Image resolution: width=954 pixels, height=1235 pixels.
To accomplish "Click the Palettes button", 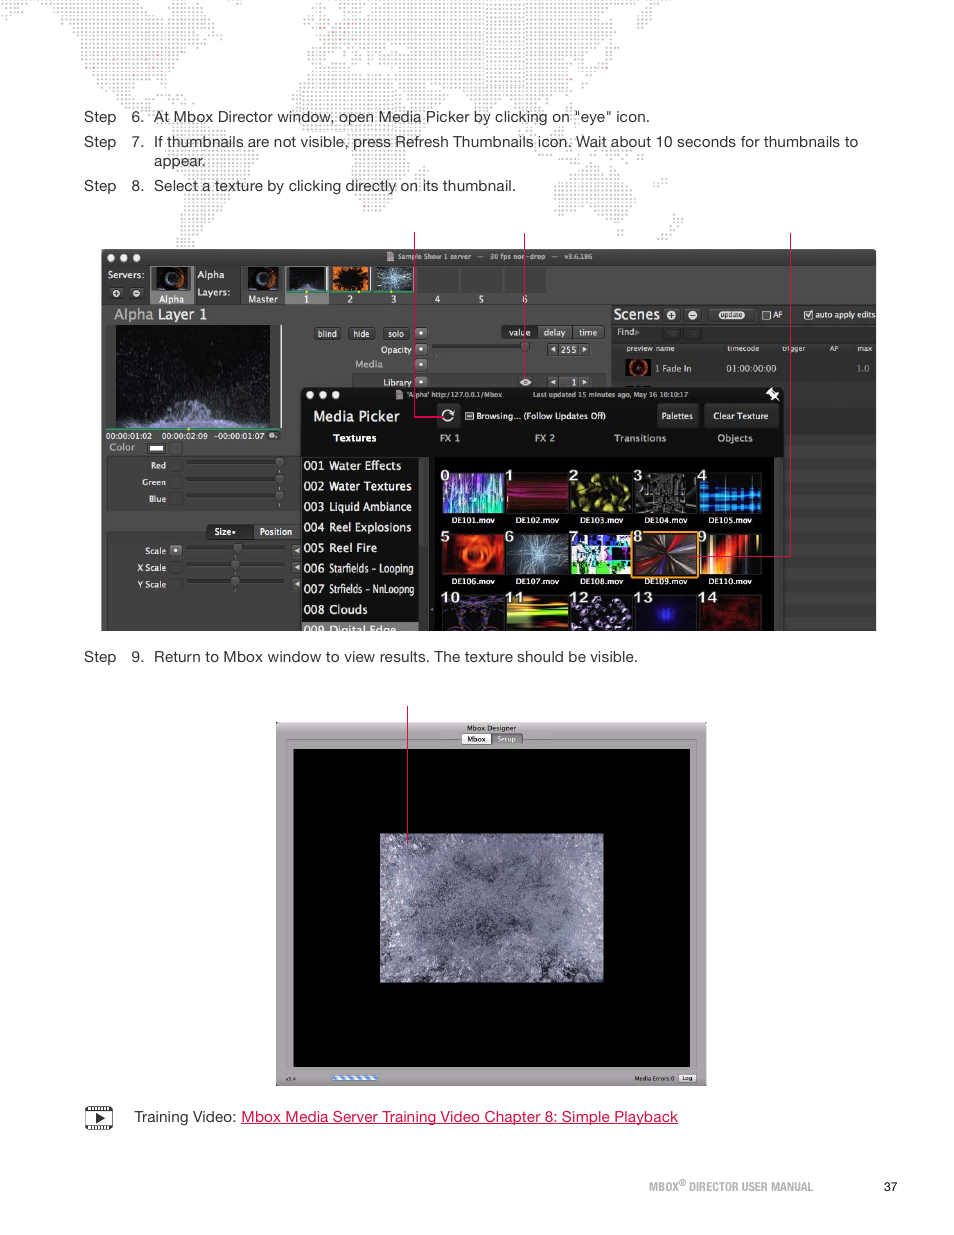I will (x=677, y=416).
